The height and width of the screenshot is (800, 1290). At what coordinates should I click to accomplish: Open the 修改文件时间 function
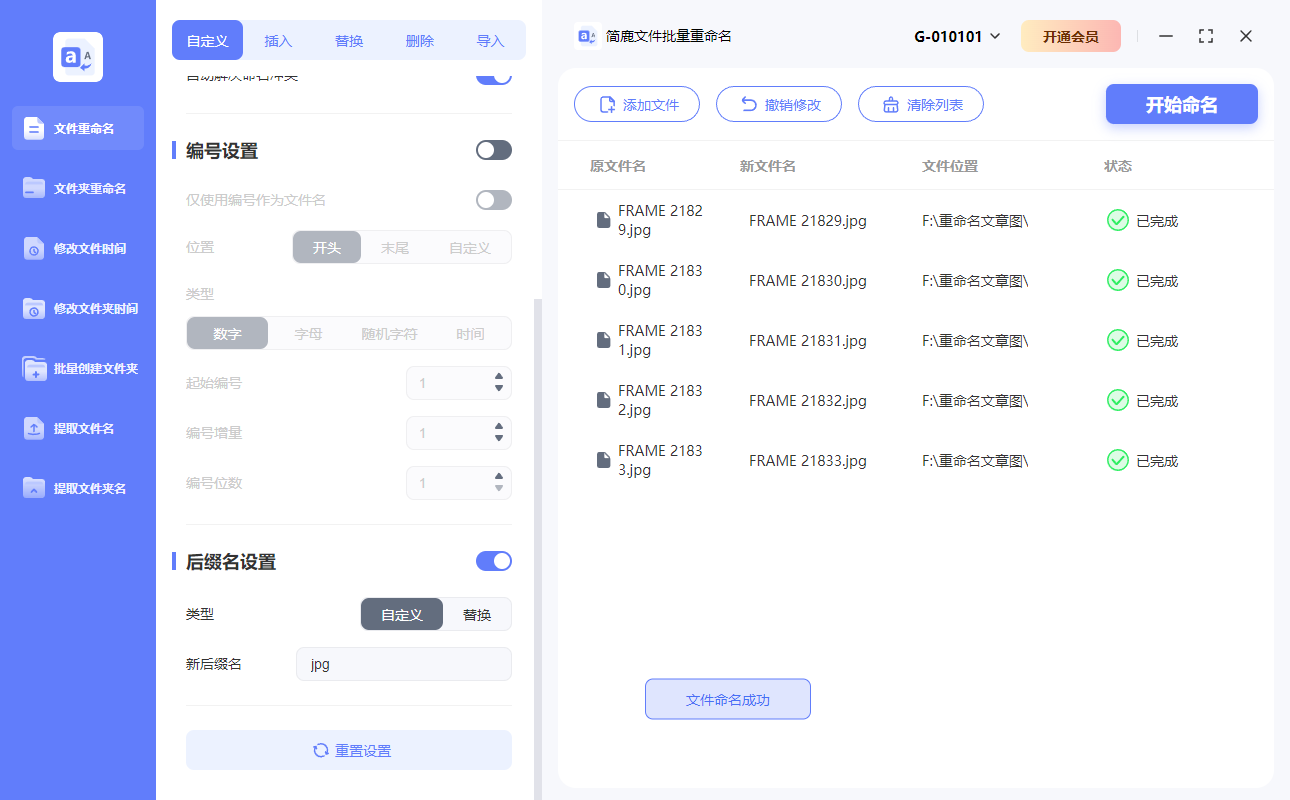(77, 248)
